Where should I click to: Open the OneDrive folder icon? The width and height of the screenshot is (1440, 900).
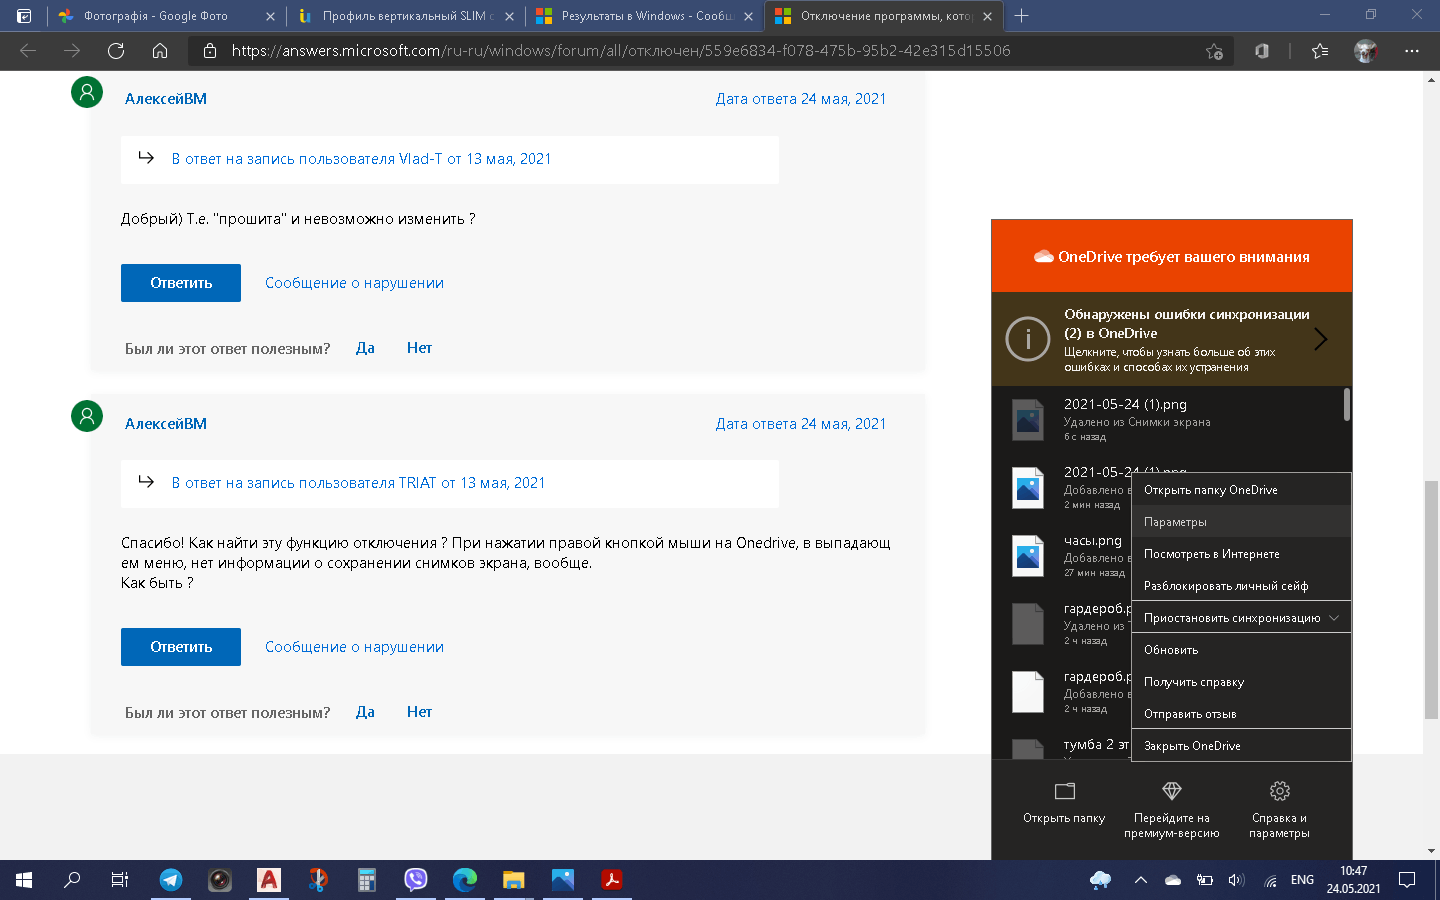[x=1064, y=792]
